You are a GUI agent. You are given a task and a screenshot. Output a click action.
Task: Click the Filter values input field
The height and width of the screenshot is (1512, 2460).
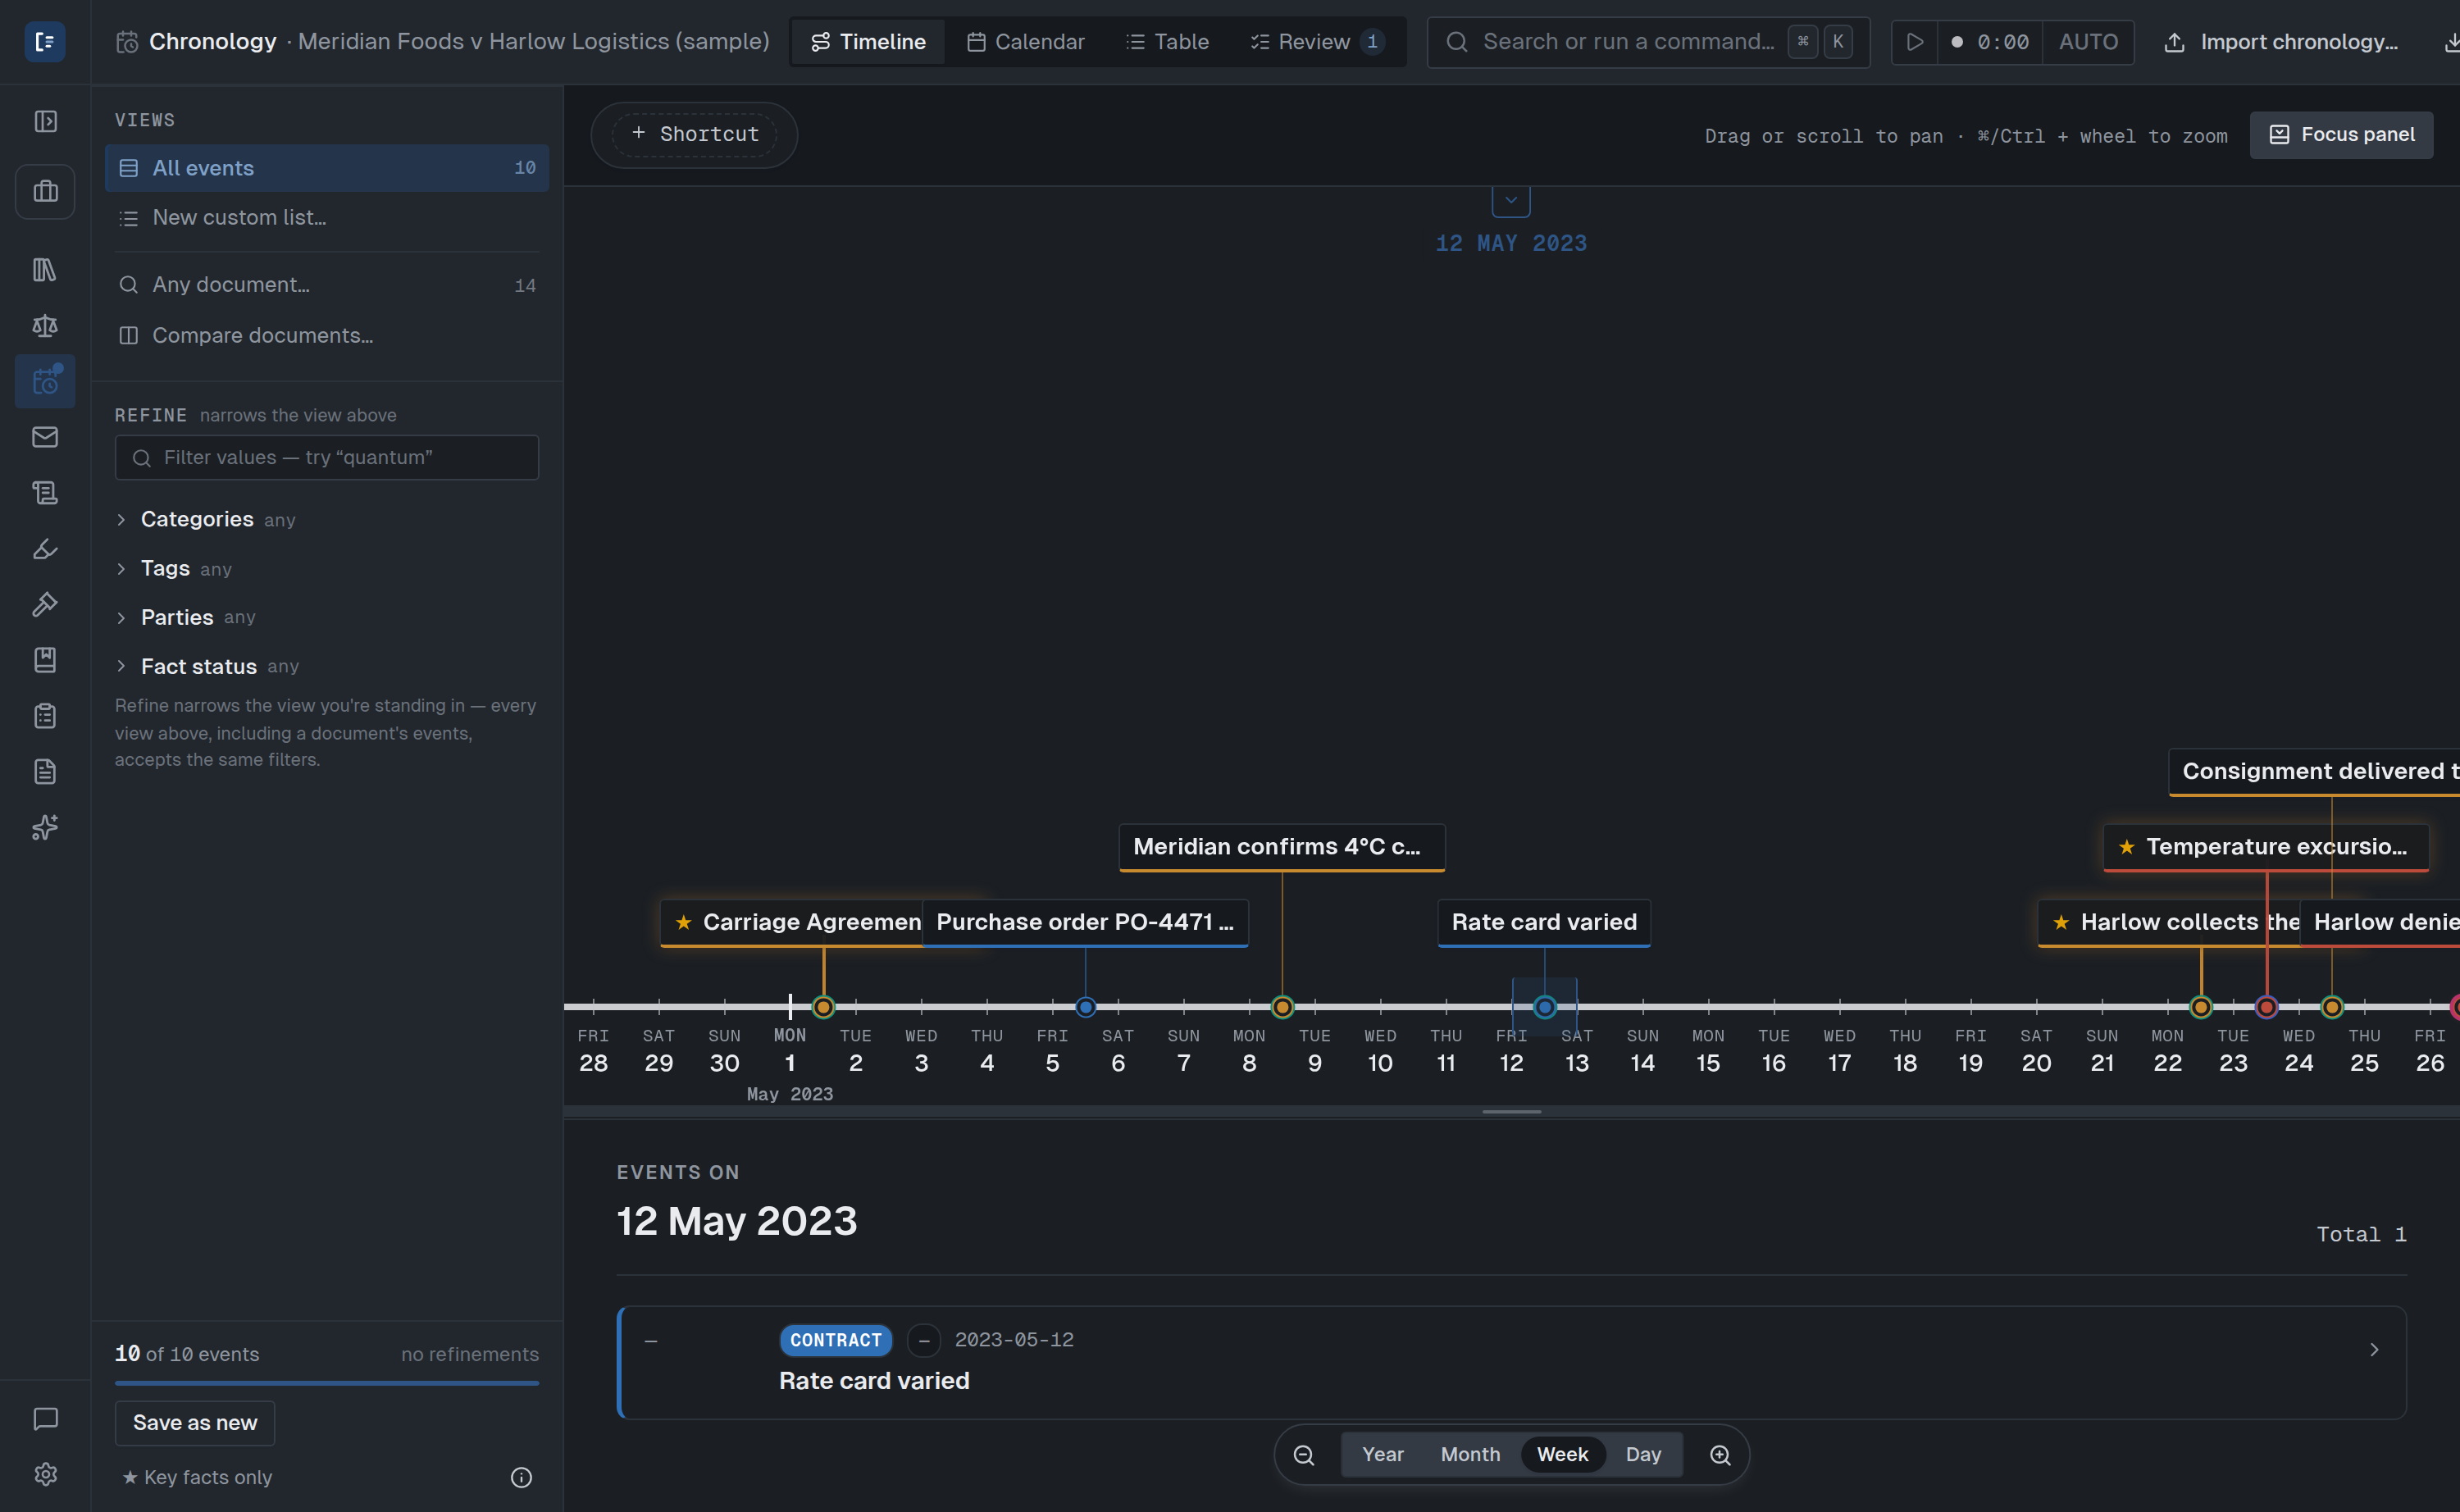click(x=327, y=457)
